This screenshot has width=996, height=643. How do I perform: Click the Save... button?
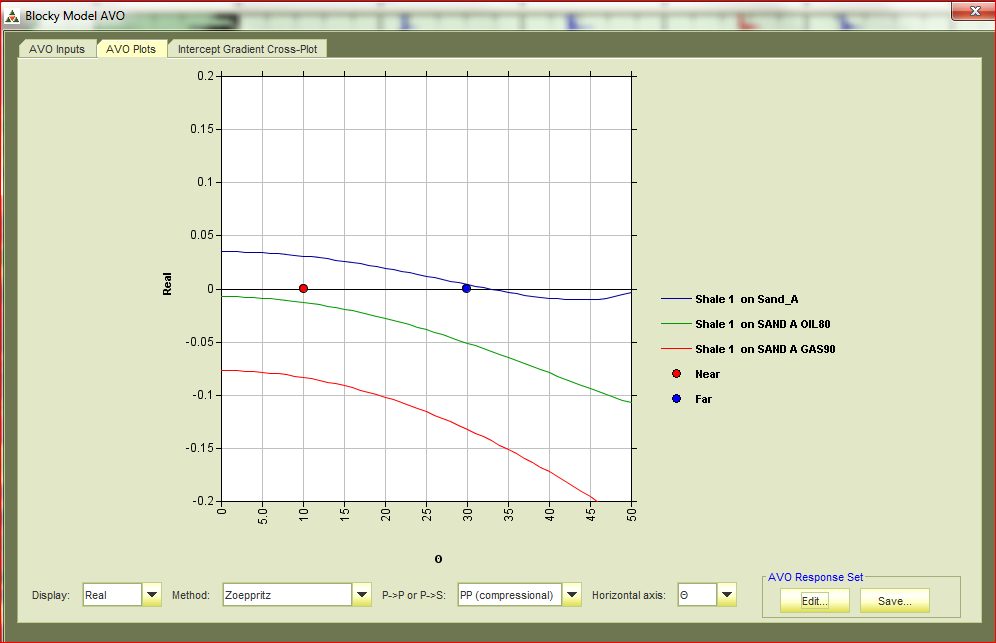tap(894, 601)
